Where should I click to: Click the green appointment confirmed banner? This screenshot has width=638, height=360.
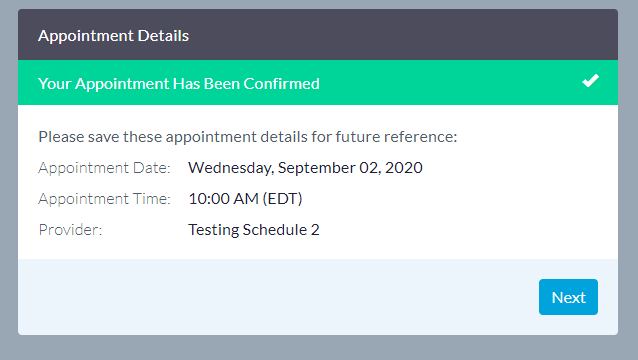tap(318, 83)
